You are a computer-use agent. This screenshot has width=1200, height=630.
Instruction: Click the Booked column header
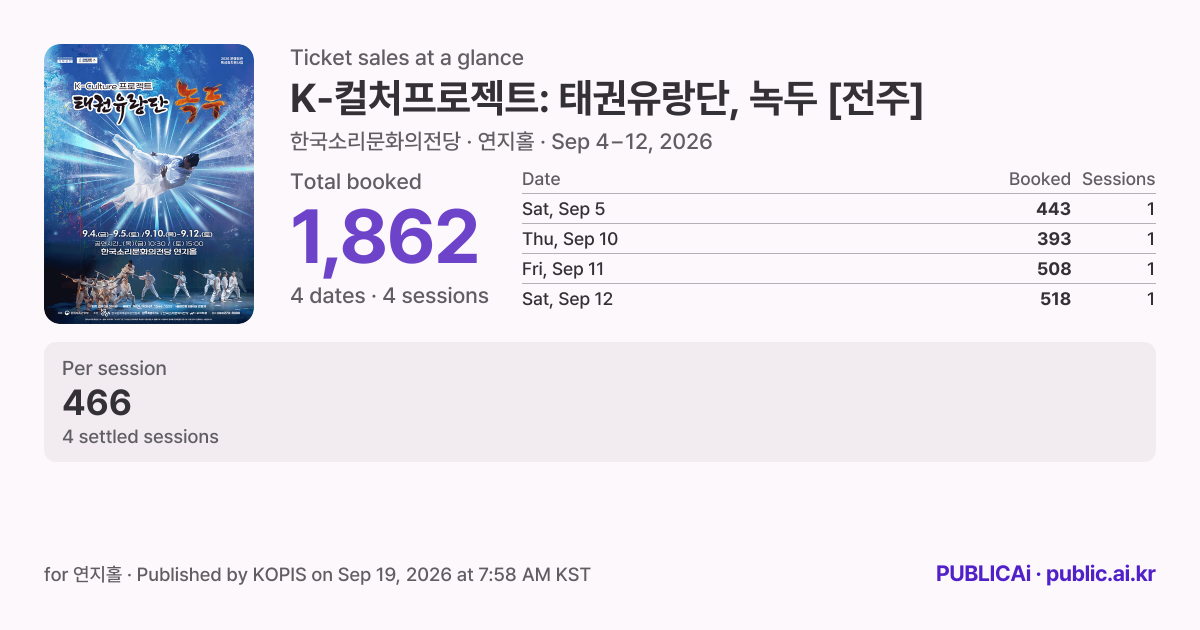1039,179
